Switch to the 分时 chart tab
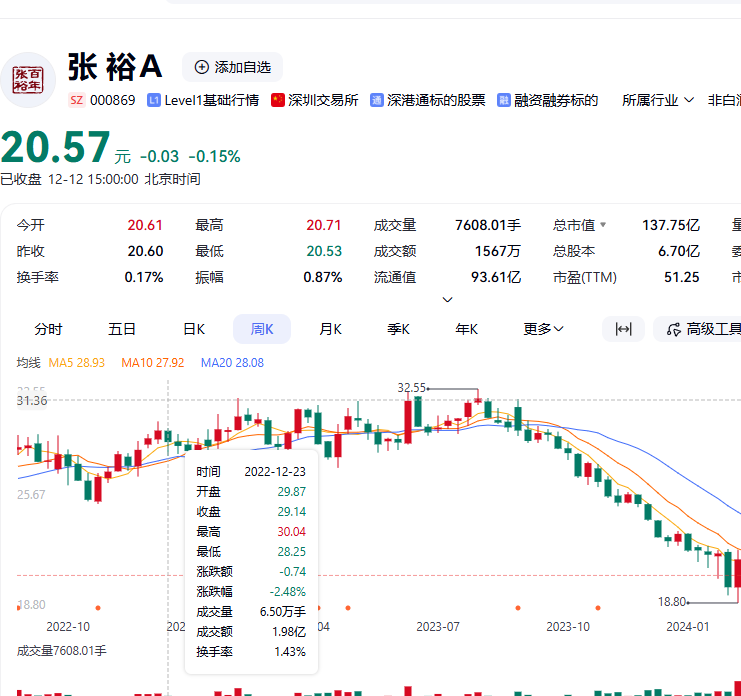The height and width of the screenshot is (696, 741). tap(48, 329)
